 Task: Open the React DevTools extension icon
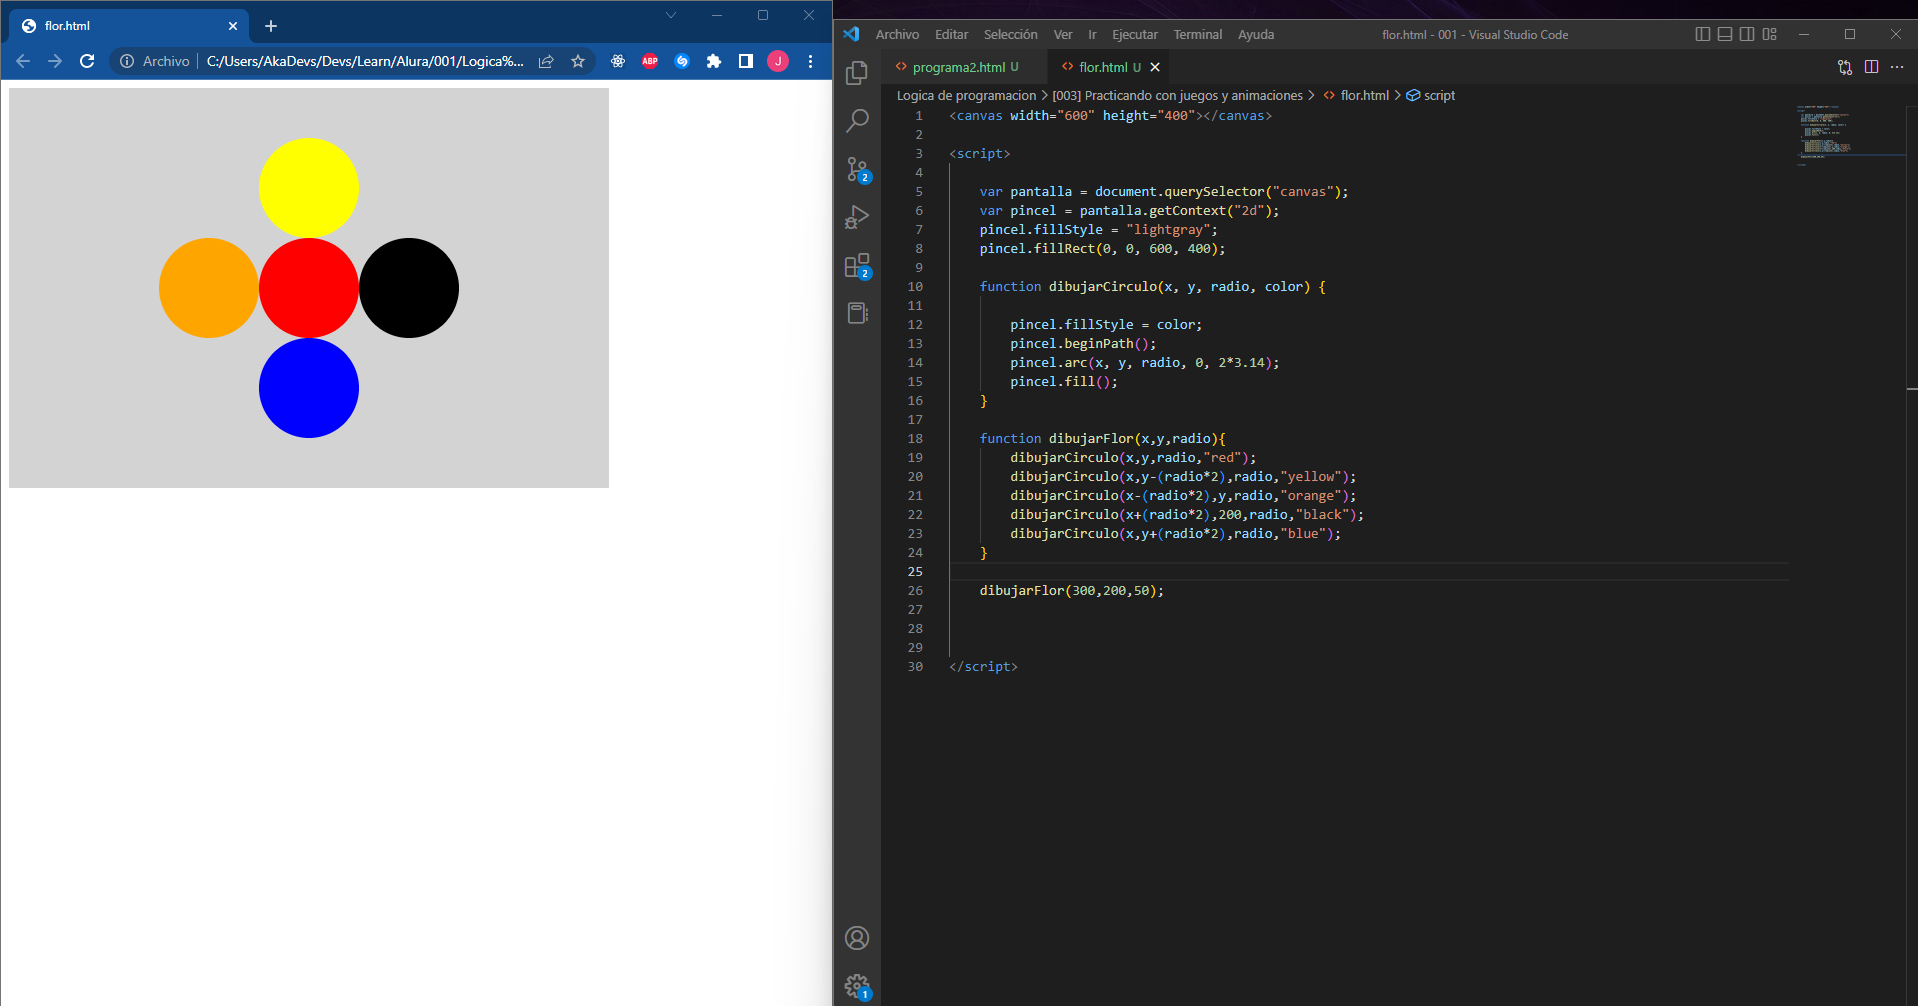618,61
